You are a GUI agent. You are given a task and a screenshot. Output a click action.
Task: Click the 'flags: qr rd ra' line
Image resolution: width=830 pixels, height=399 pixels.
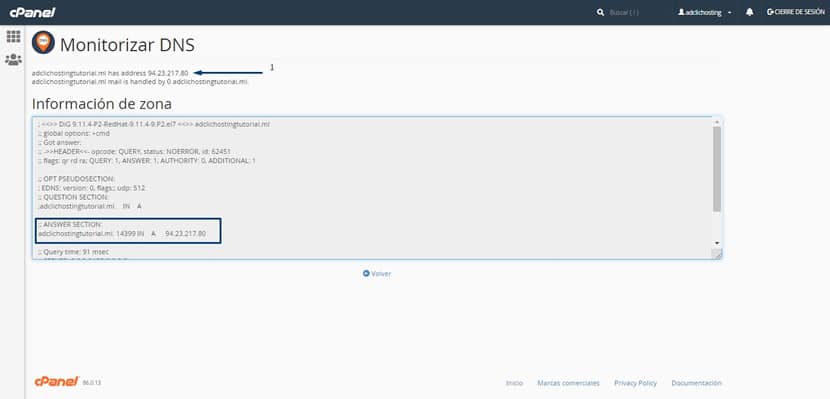pyautogui.click(x=146, y=160)
